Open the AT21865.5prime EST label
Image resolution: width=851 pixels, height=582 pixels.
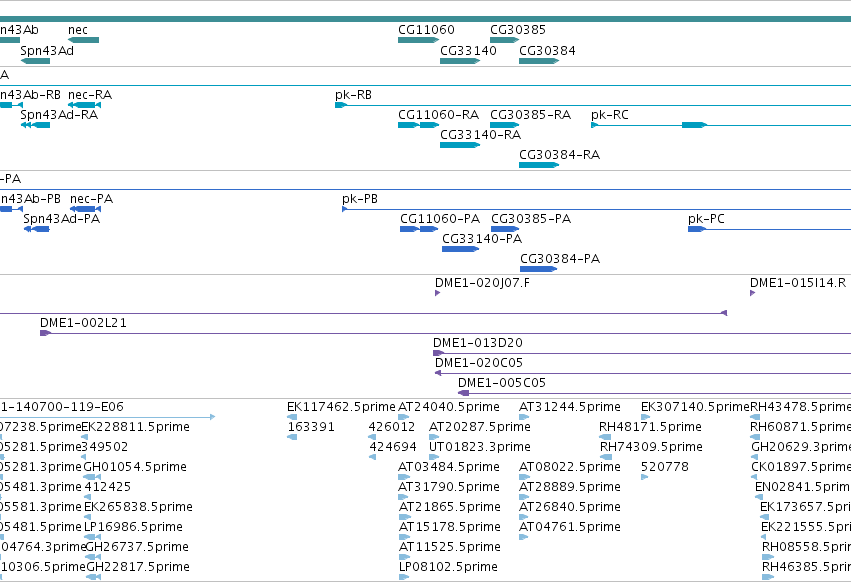tap(450, 508)
